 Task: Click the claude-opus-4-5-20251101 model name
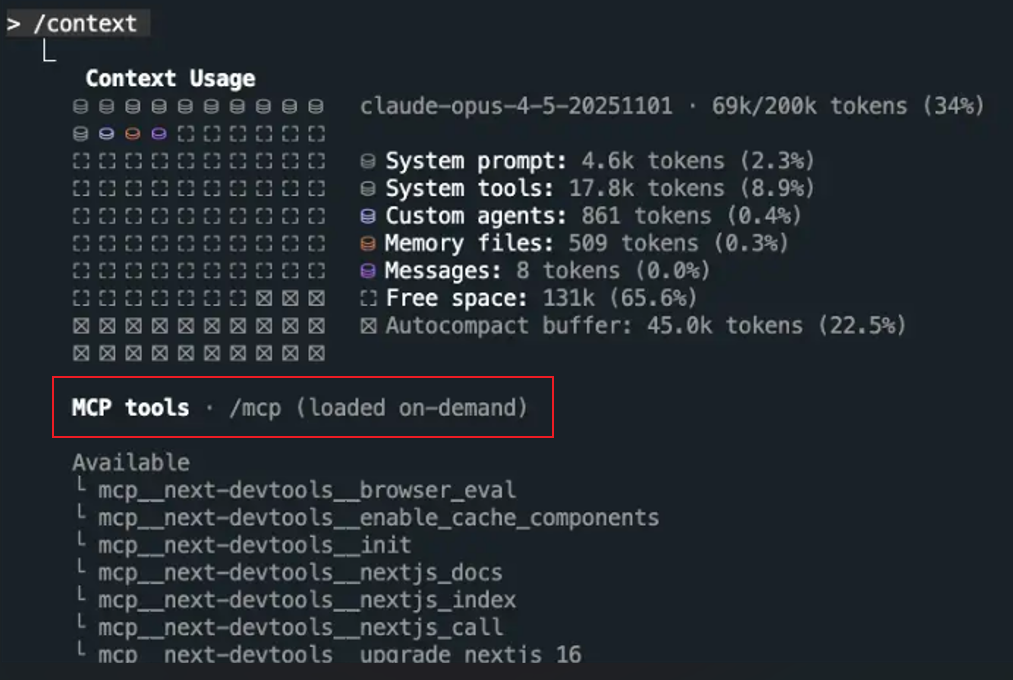click(516, 106)
